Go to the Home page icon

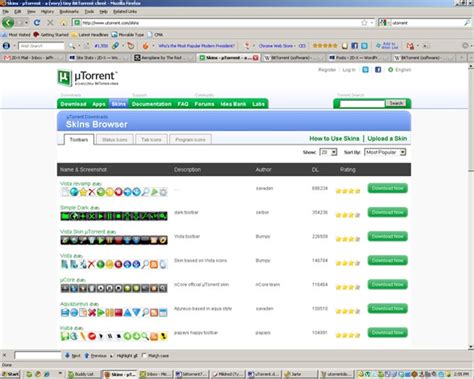[63, 23]
